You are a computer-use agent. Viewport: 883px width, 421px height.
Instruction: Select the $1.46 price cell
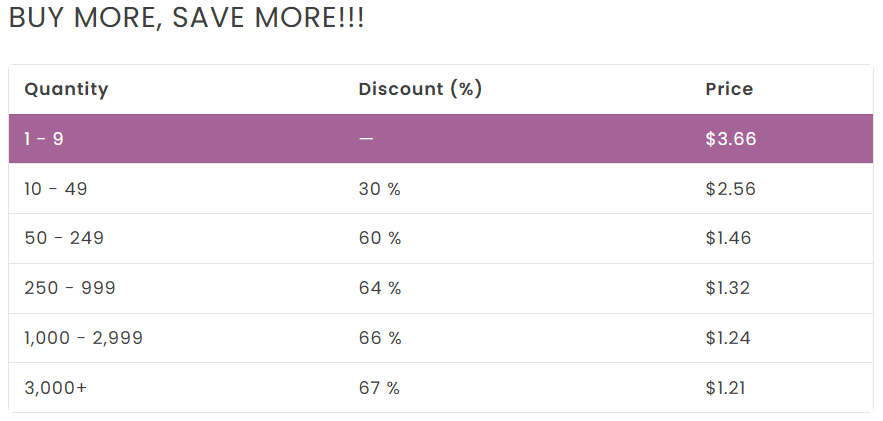pos(728,238)
